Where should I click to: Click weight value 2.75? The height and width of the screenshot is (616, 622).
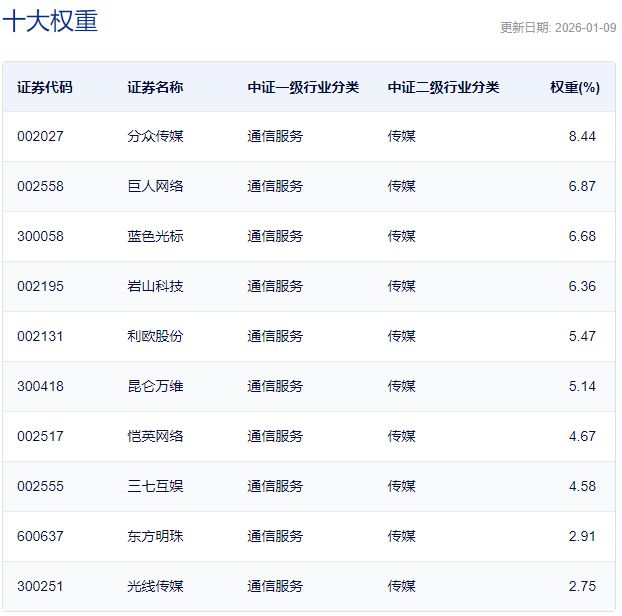click(x=582, y=586)
